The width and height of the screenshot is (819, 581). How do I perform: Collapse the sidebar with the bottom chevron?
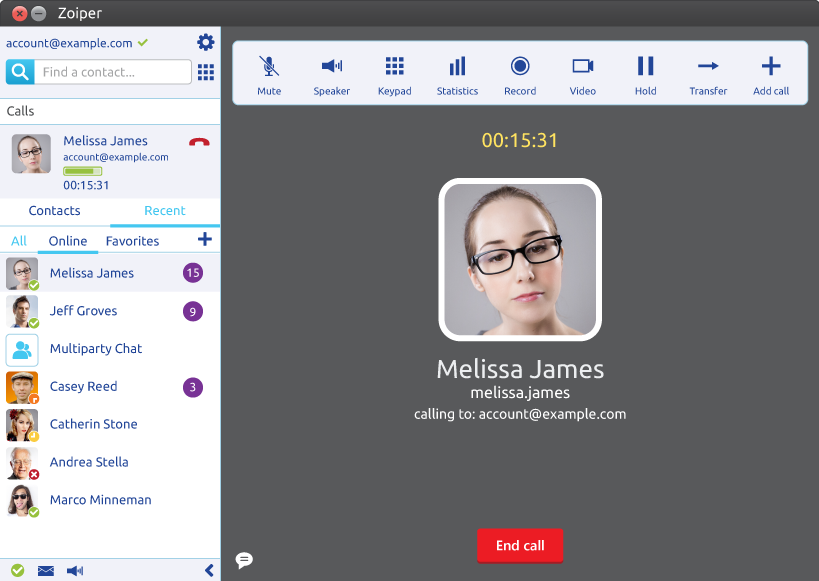(209, 570)
